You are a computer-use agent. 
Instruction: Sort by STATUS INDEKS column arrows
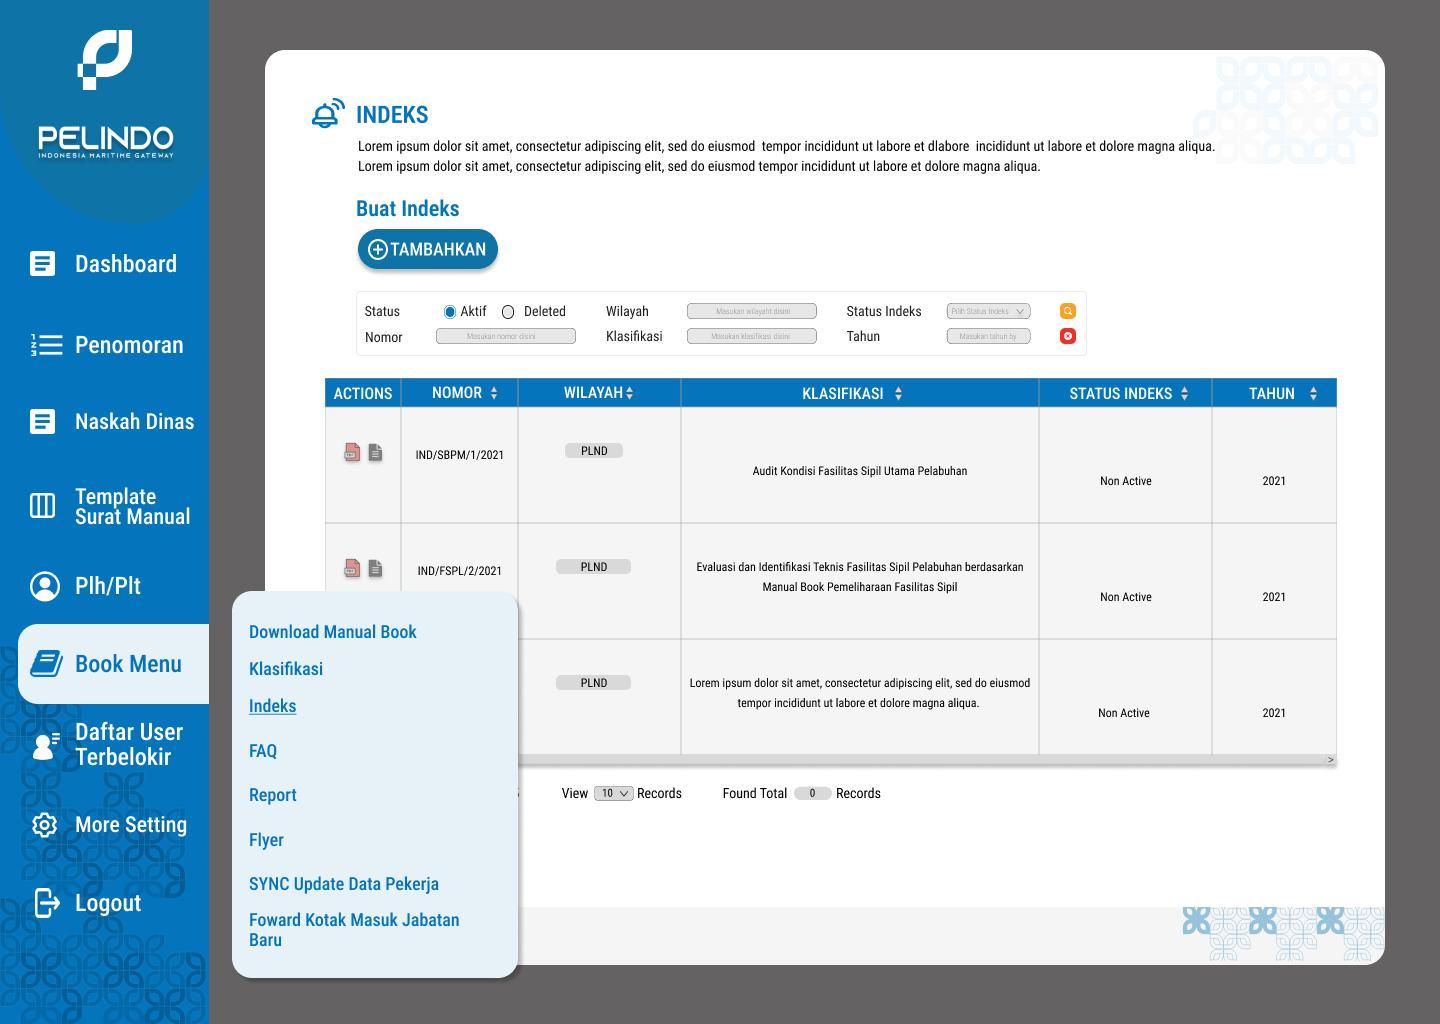click(x=1185, y=394)
